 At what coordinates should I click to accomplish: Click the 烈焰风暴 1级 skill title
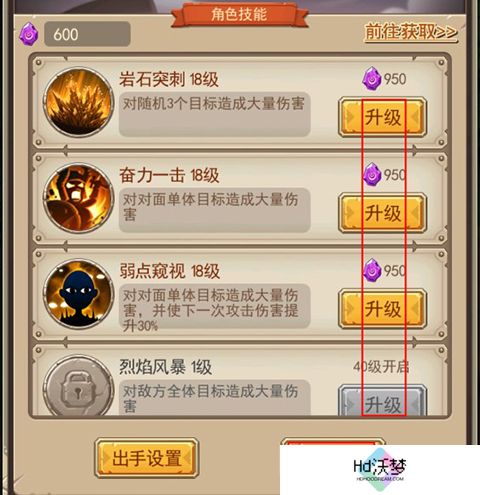tap(166, 367)
